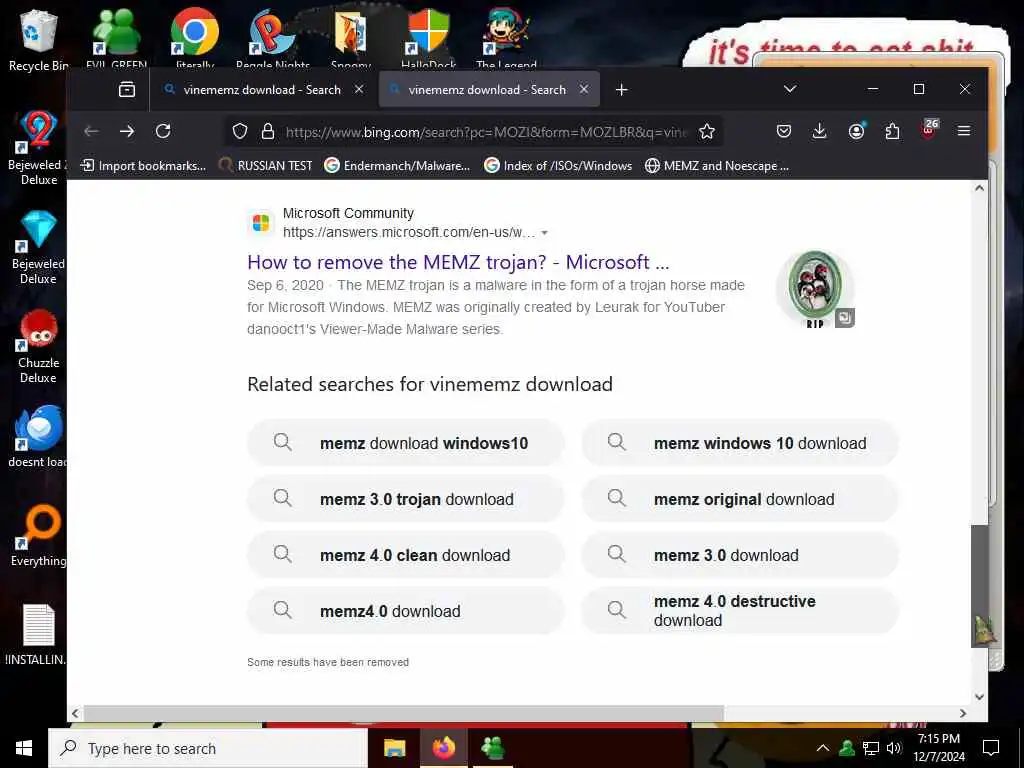
Task: Open the Peggle Nights desktop shortcut
Action: 272,38
